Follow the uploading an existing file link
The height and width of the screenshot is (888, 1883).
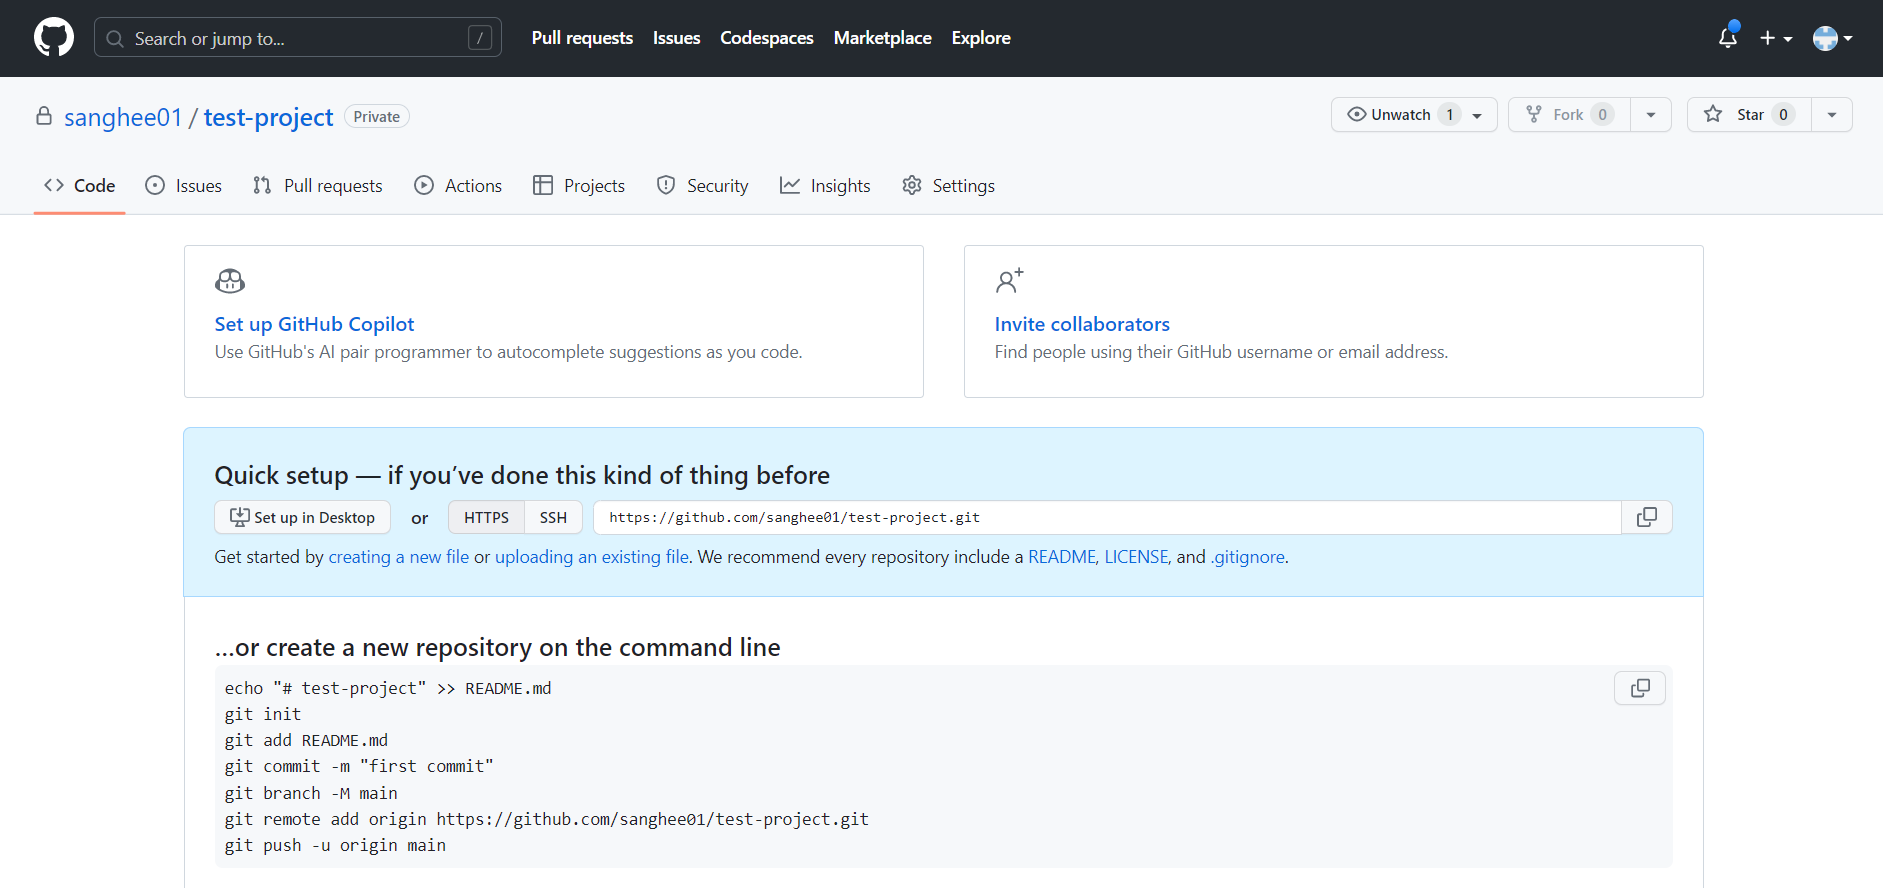(x=592, y=557)
